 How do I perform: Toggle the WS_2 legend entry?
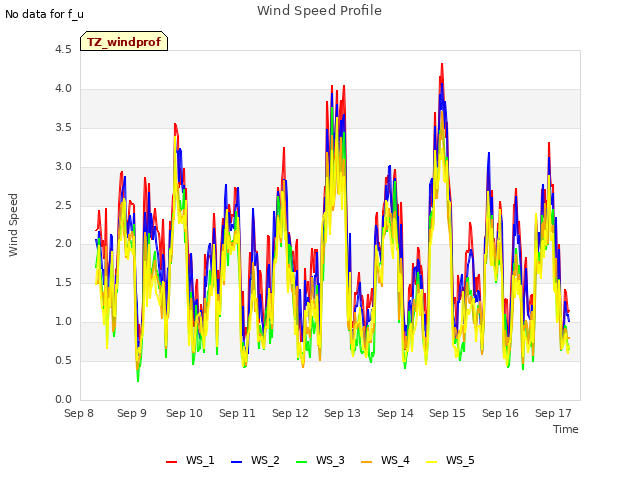tap(255, 460)
